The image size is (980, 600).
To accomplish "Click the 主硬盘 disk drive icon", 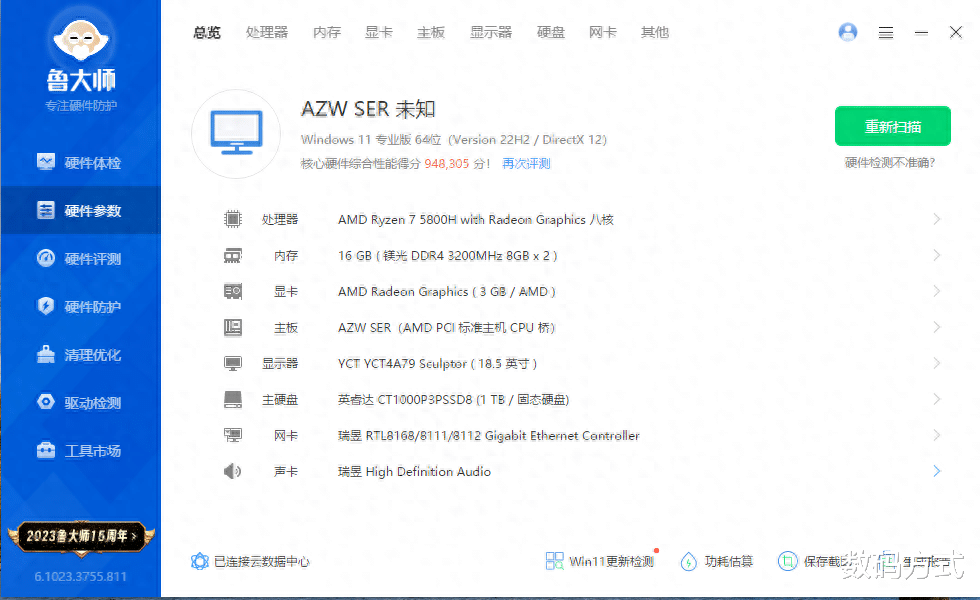I will pyautogui.click(x=232, y=399).
